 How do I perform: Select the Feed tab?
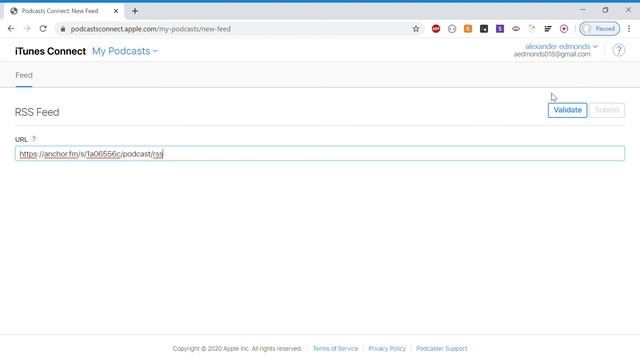(x=24, y=75)
